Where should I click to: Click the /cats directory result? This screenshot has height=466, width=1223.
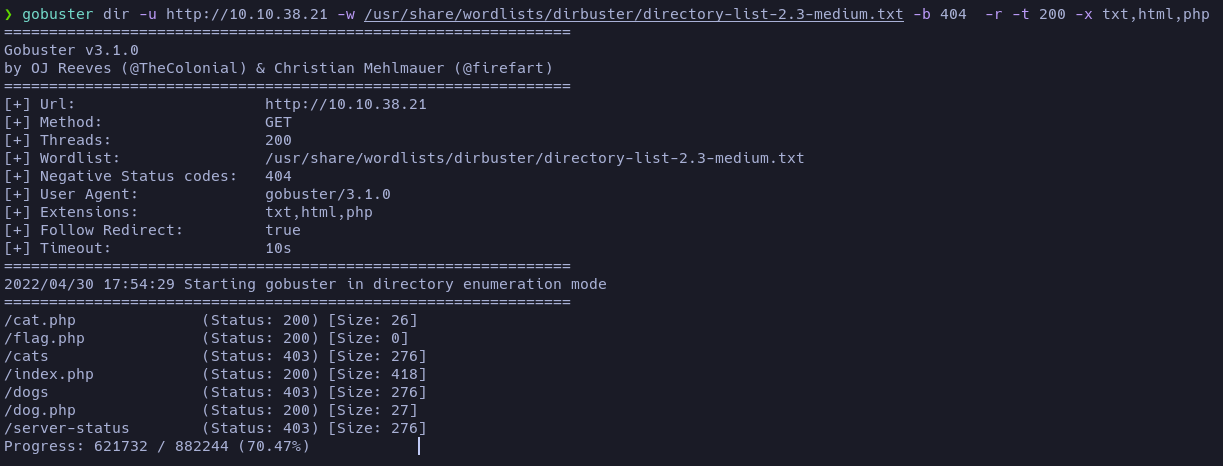[x=216, y=356]
